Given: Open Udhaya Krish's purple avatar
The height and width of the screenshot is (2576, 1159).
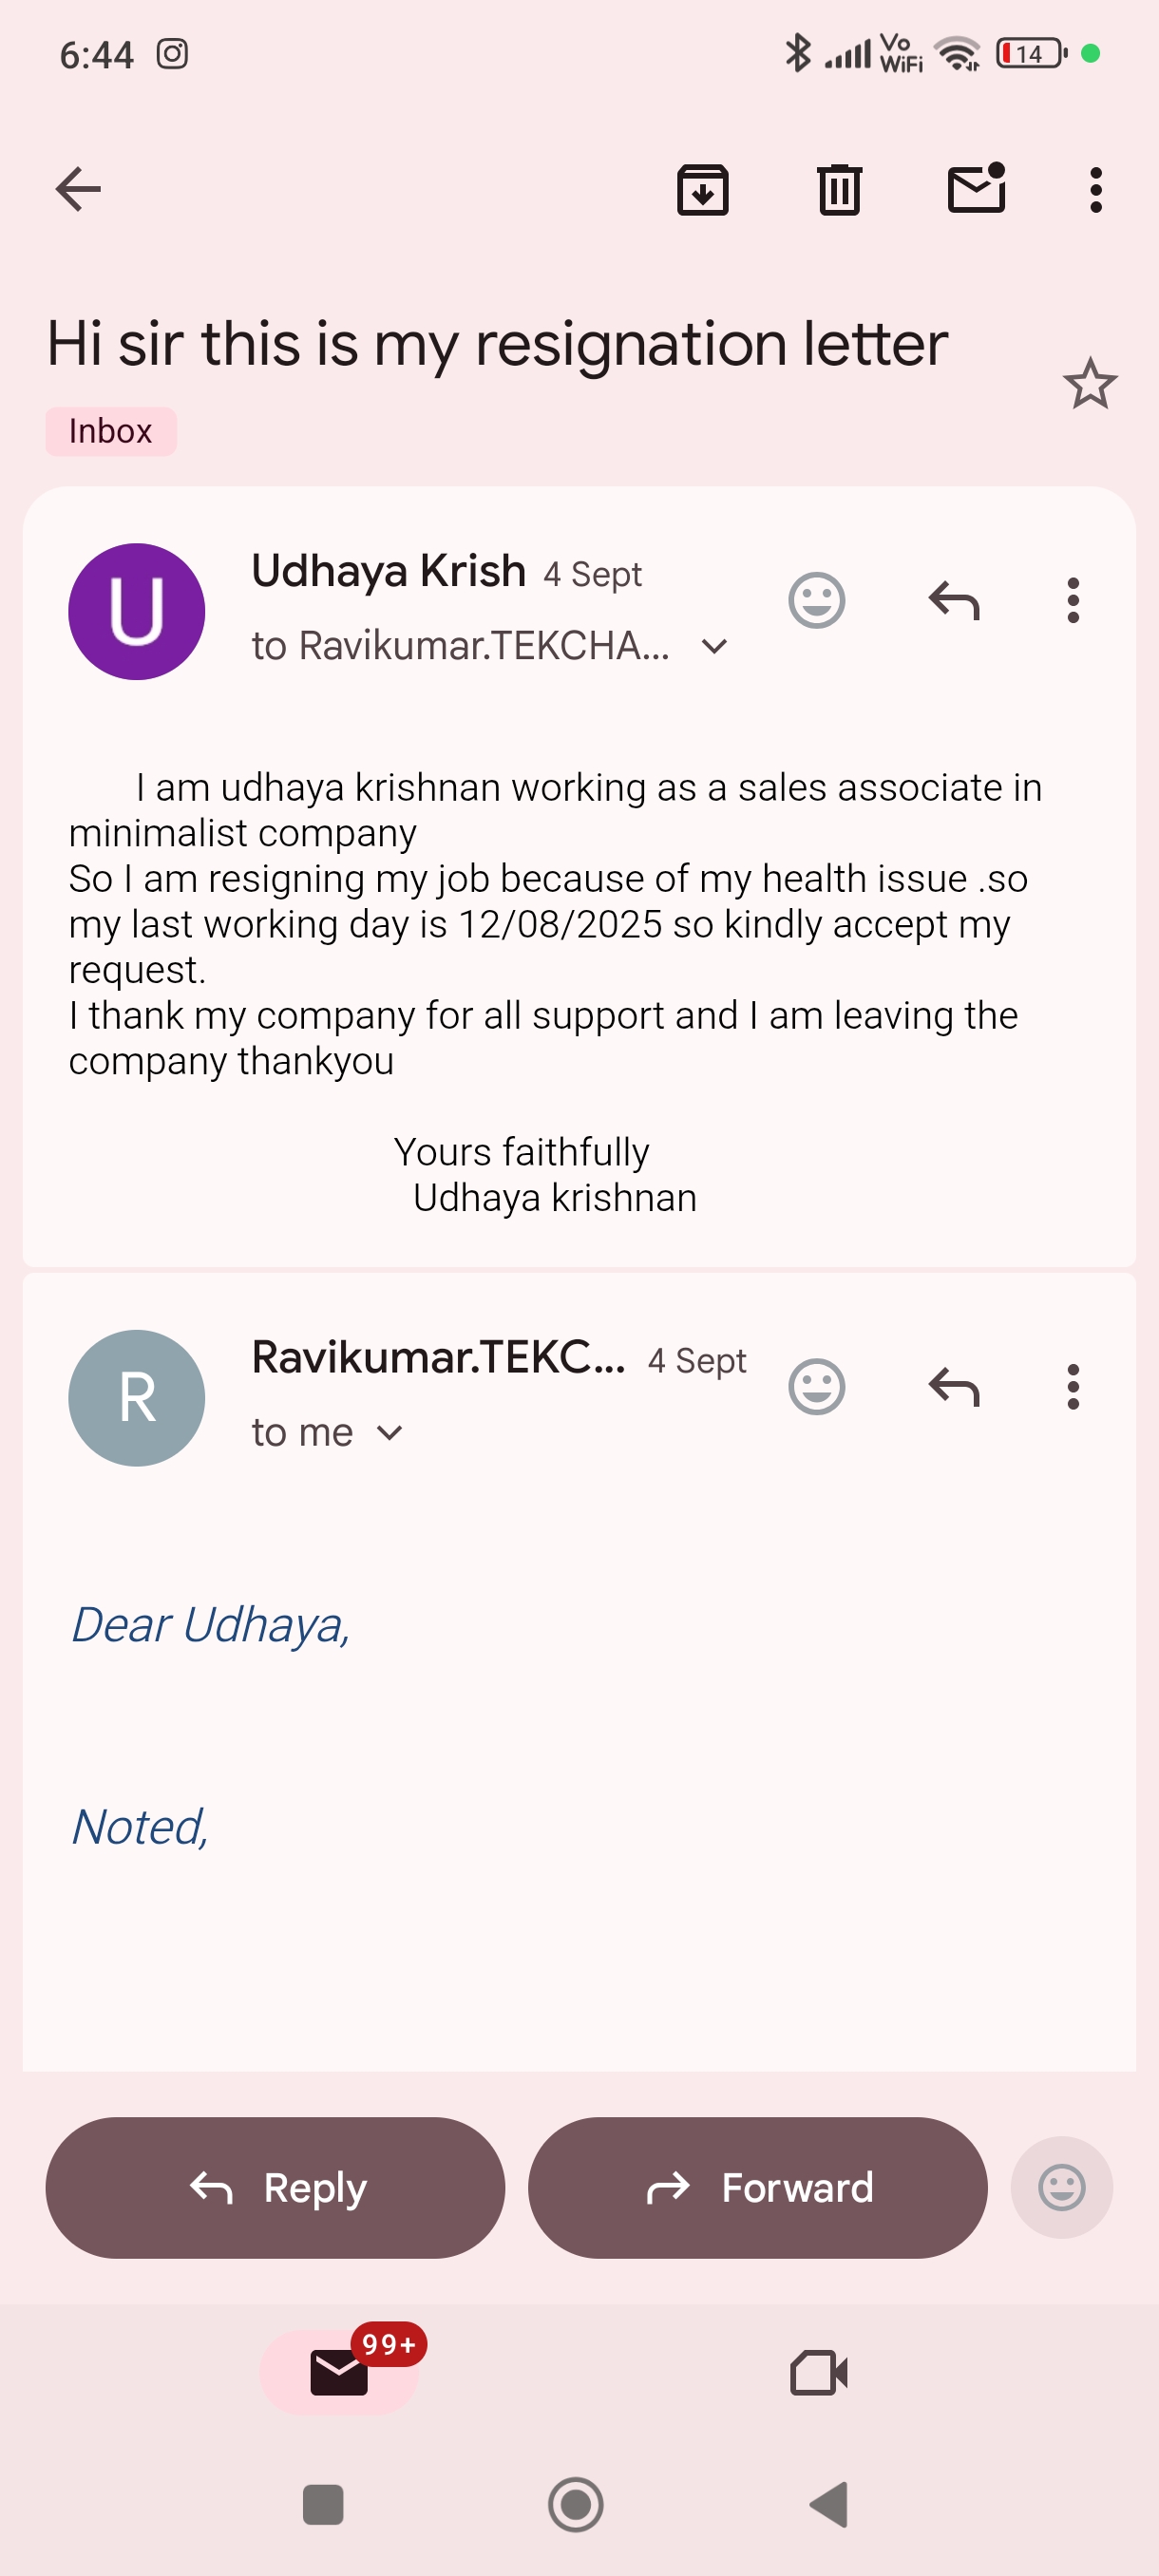Looking at the screenshot, I should [137, 611].
